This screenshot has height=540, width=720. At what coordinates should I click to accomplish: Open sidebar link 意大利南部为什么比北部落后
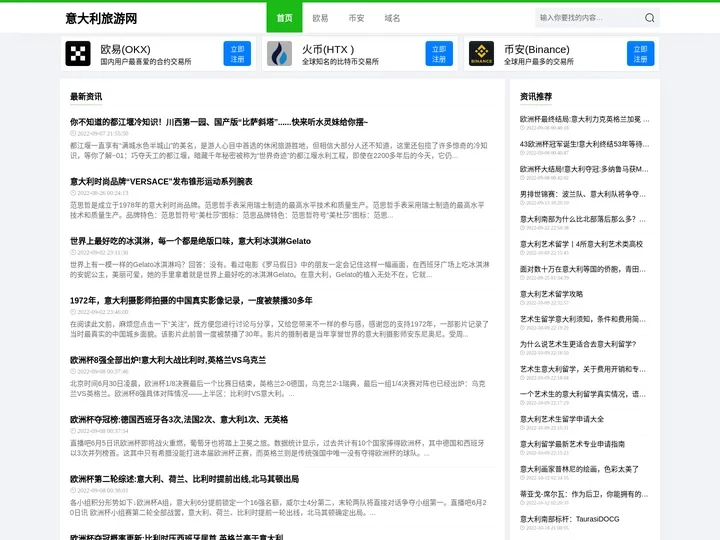click(x=583, y=219)
